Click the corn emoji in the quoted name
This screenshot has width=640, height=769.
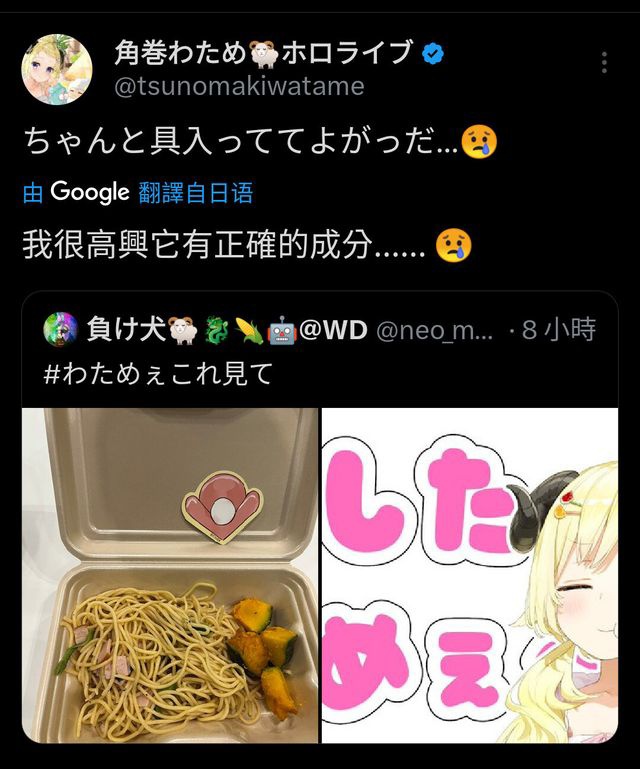point(249,330)
